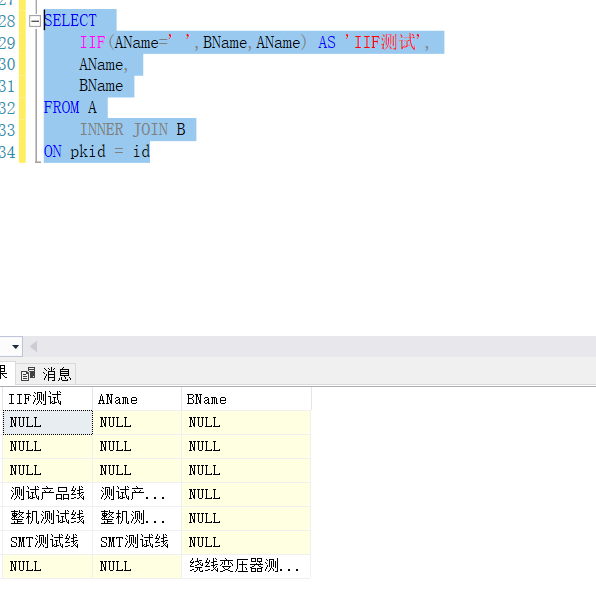Select the AName column header
The image size is (596, 595).
click(x=137, y=399)
